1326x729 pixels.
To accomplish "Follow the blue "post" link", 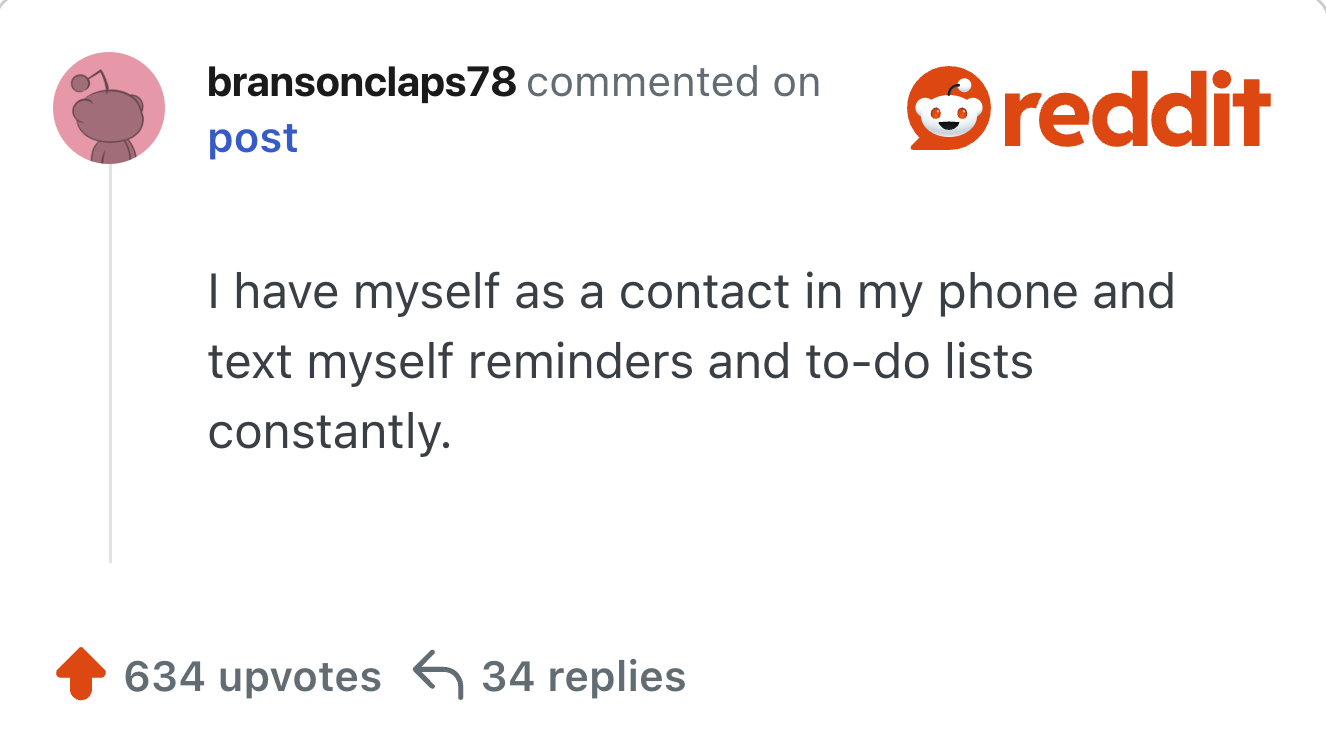I will pyautogui.click(x=253, y=138).
